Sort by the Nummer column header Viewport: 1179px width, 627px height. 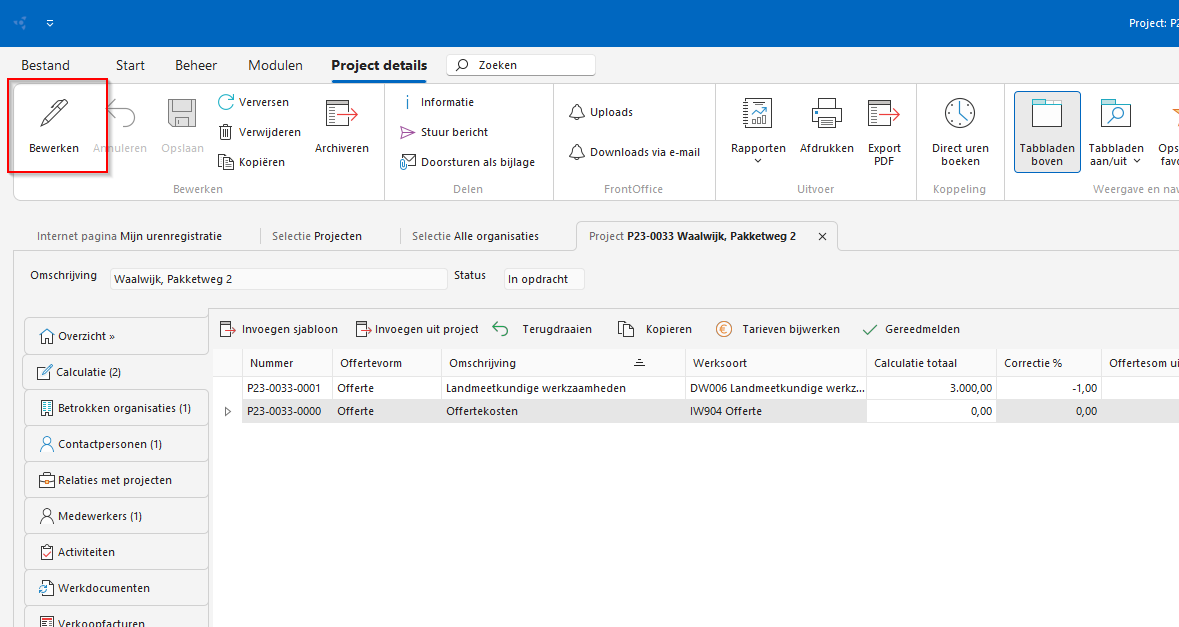[x=287, y=363]
